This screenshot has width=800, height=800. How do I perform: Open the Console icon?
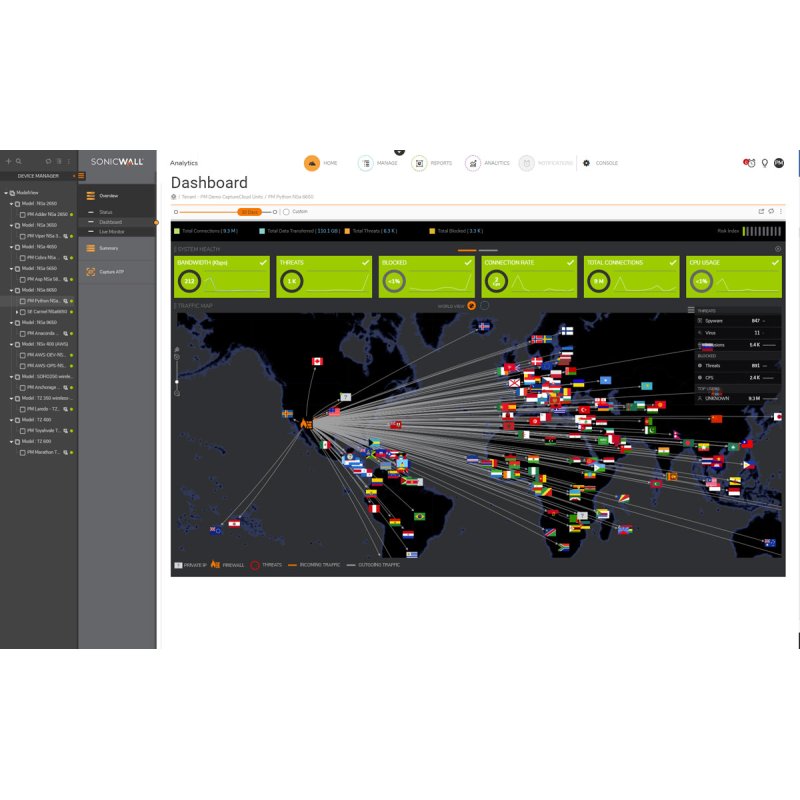586,162
